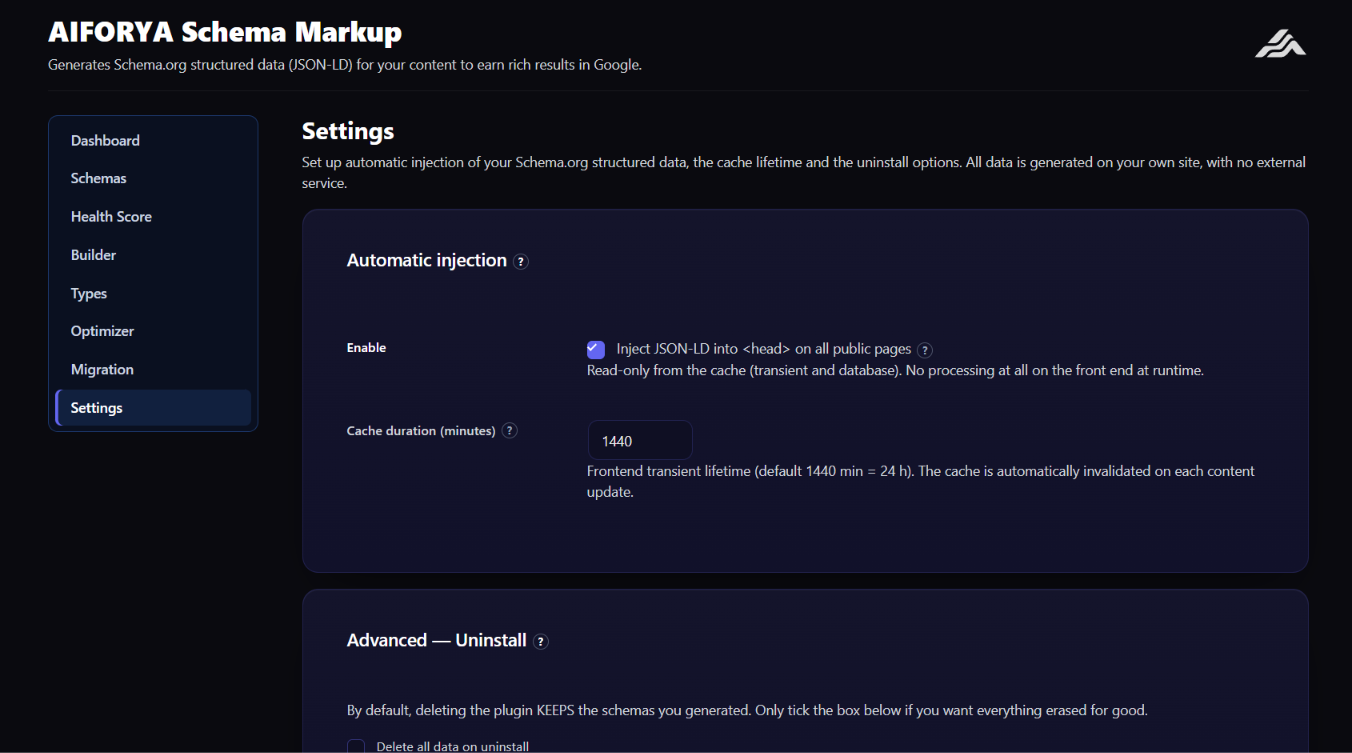Focus the cache duration field showing 1440
The width and height of the screenshot is (1352, 753).
[x=640, y=440]
